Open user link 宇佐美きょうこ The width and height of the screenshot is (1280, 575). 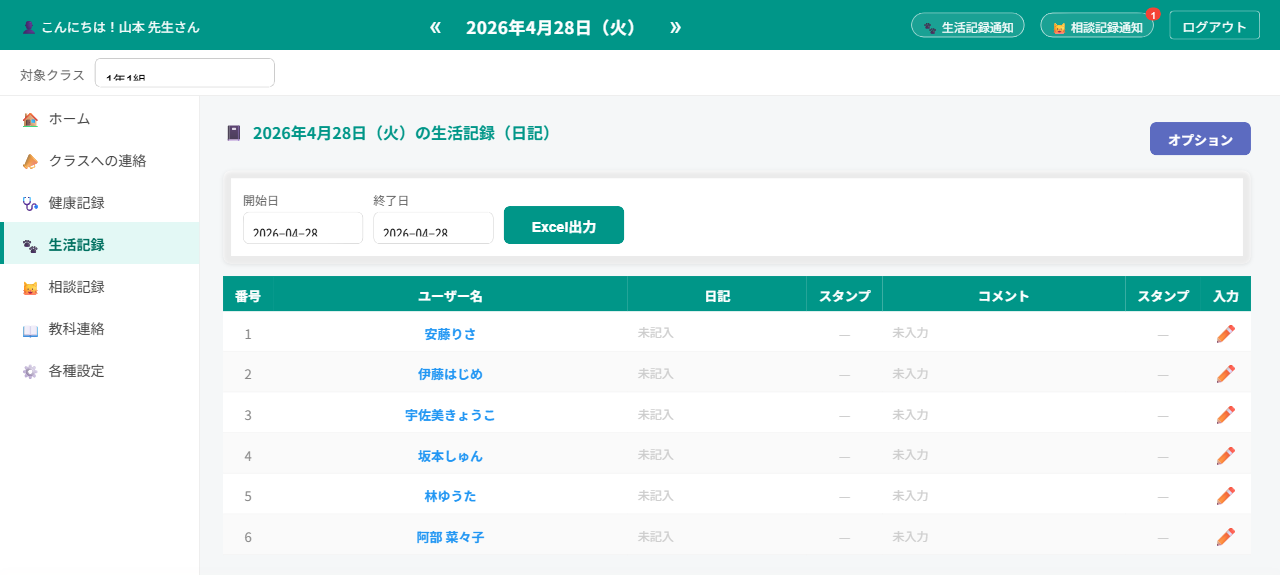pos(450,415)
